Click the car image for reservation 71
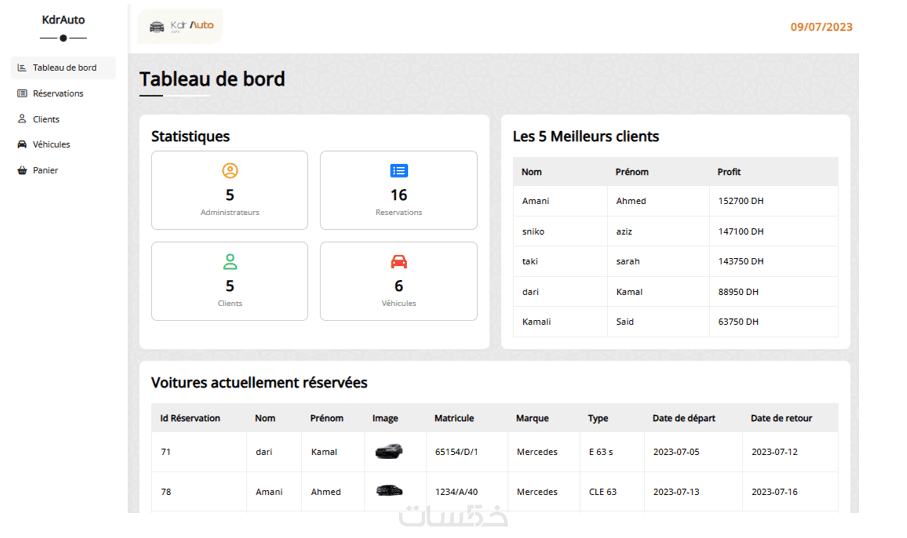Image resolution: width=907 pixels, height=538 pixels. point(389,451)
